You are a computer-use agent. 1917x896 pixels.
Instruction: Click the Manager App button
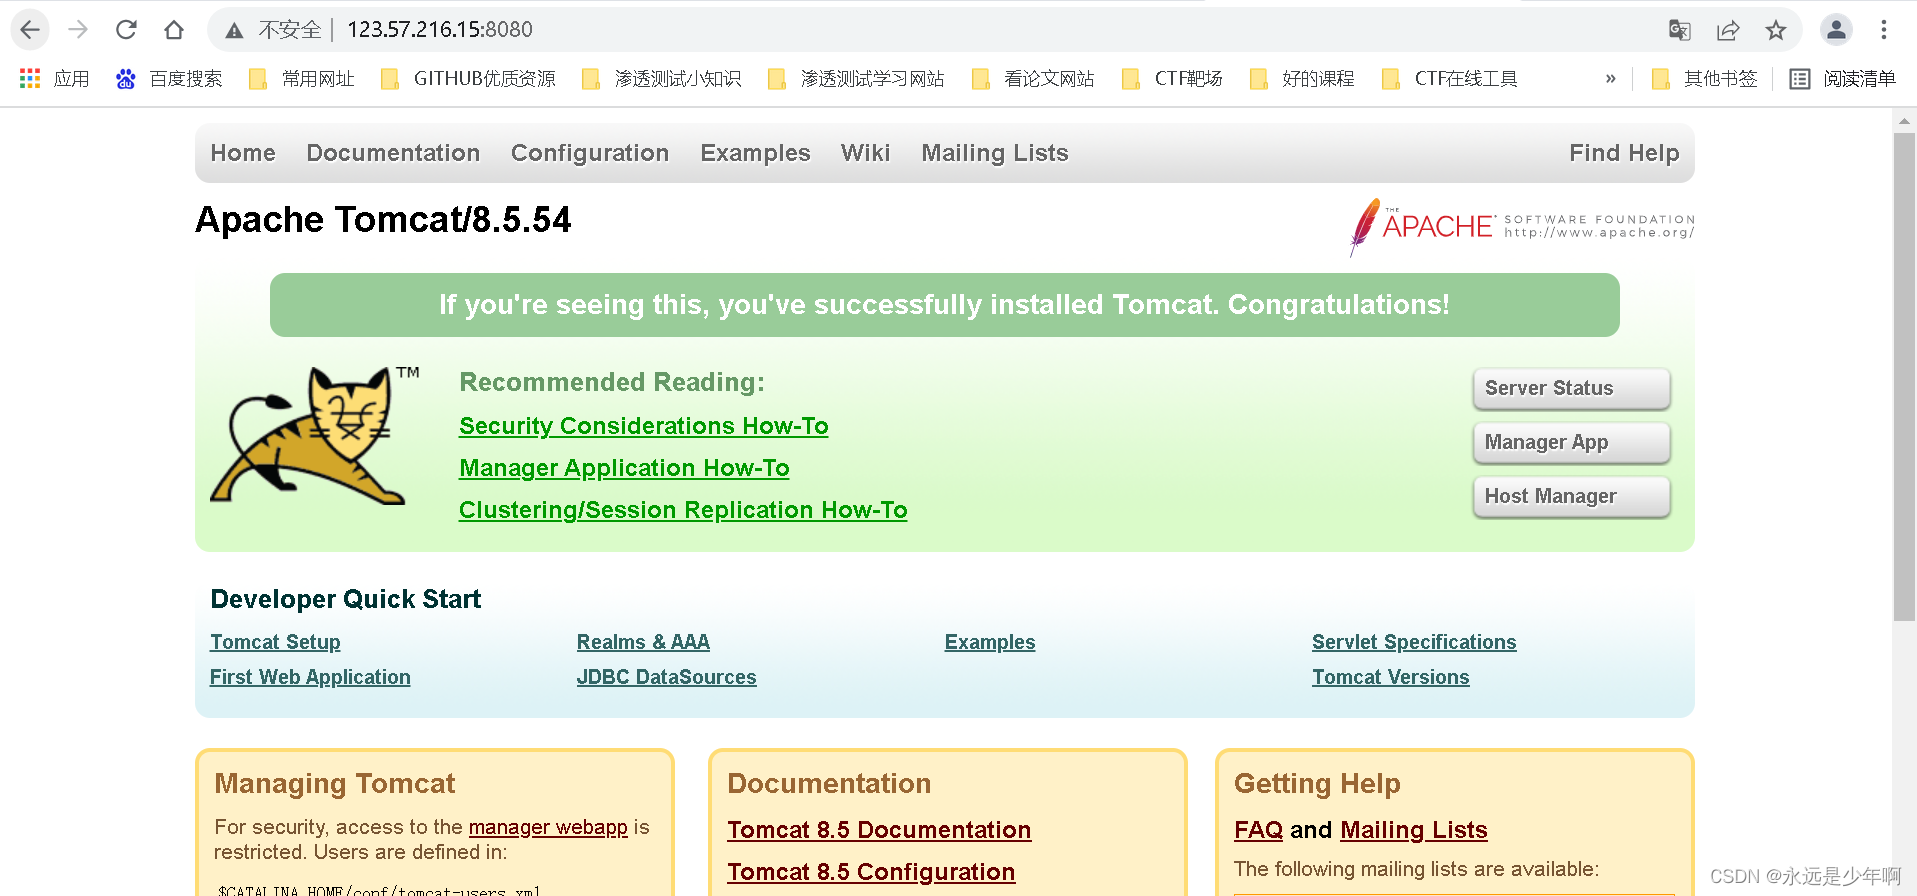[x=1571, y=442]
